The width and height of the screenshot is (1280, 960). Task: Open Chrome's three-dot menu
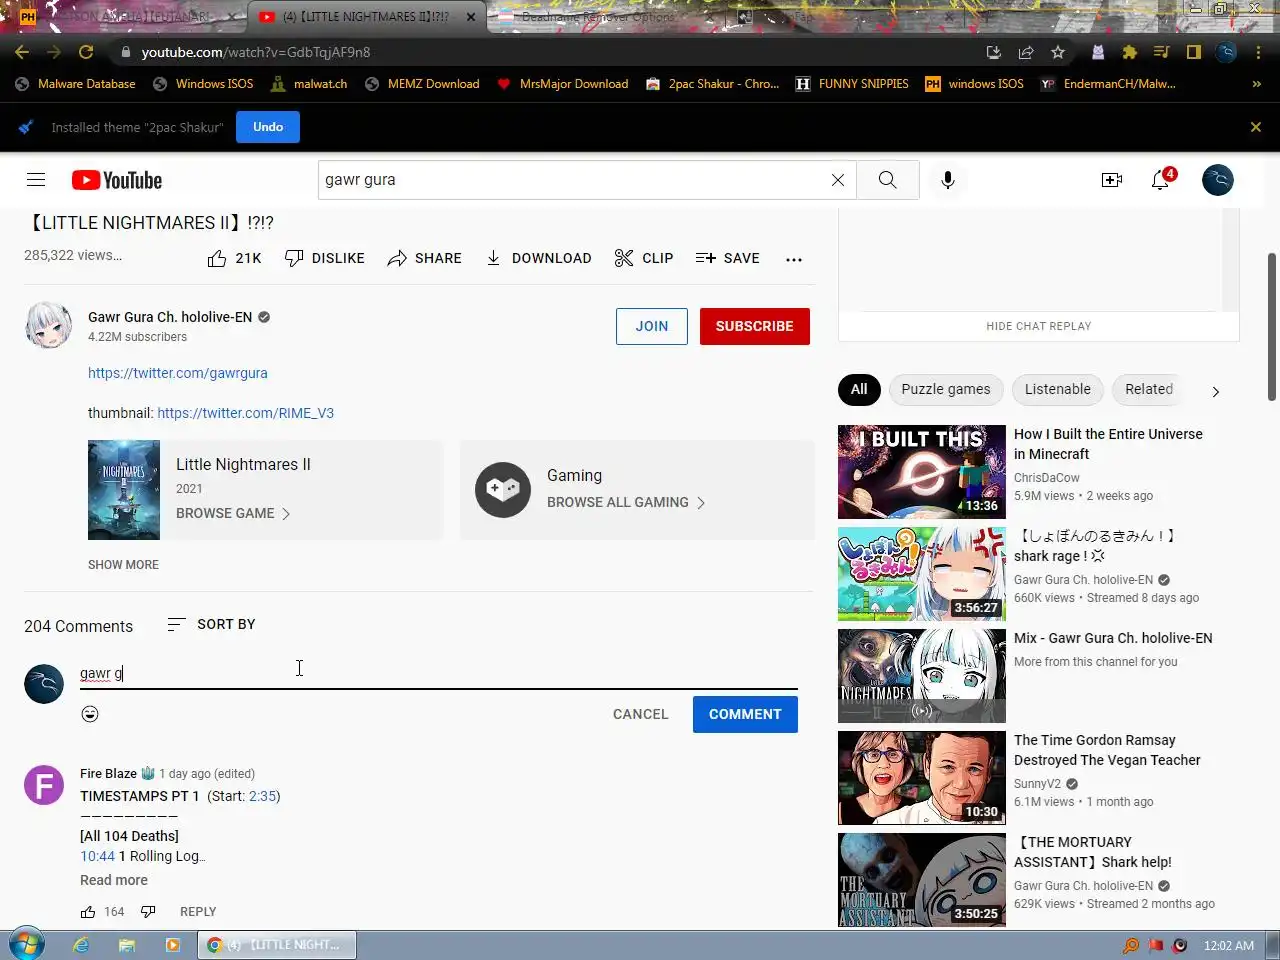pyautogui.click(x=1258, y=52)
